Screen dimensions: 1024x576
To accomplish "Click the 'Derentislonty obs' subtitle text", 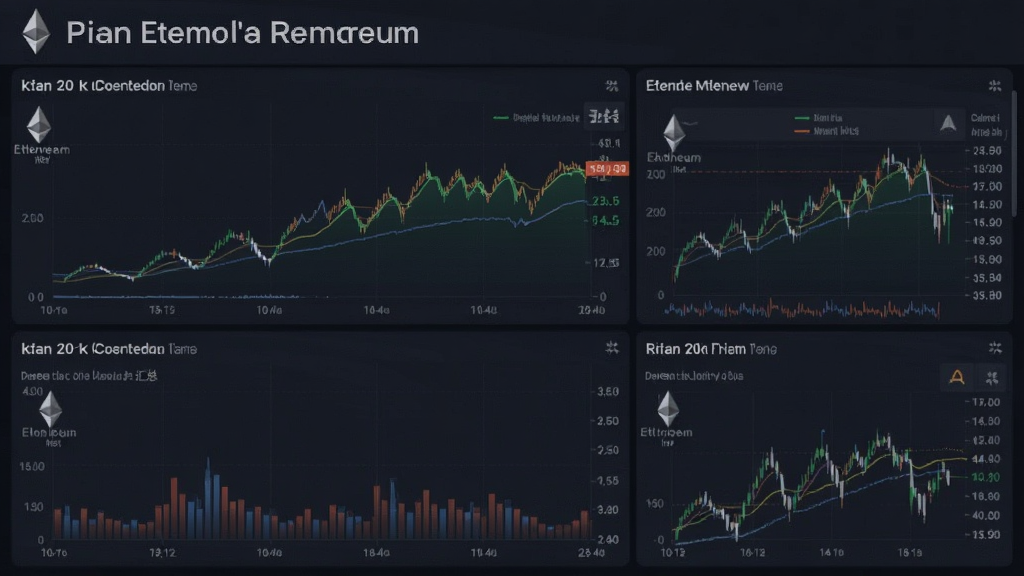I will [x=694, y=376].
